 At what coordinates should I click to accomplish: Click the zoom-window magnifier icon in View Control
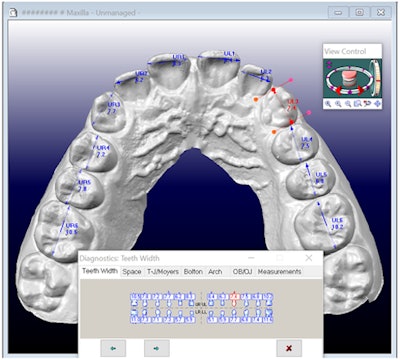coord(358,104)
